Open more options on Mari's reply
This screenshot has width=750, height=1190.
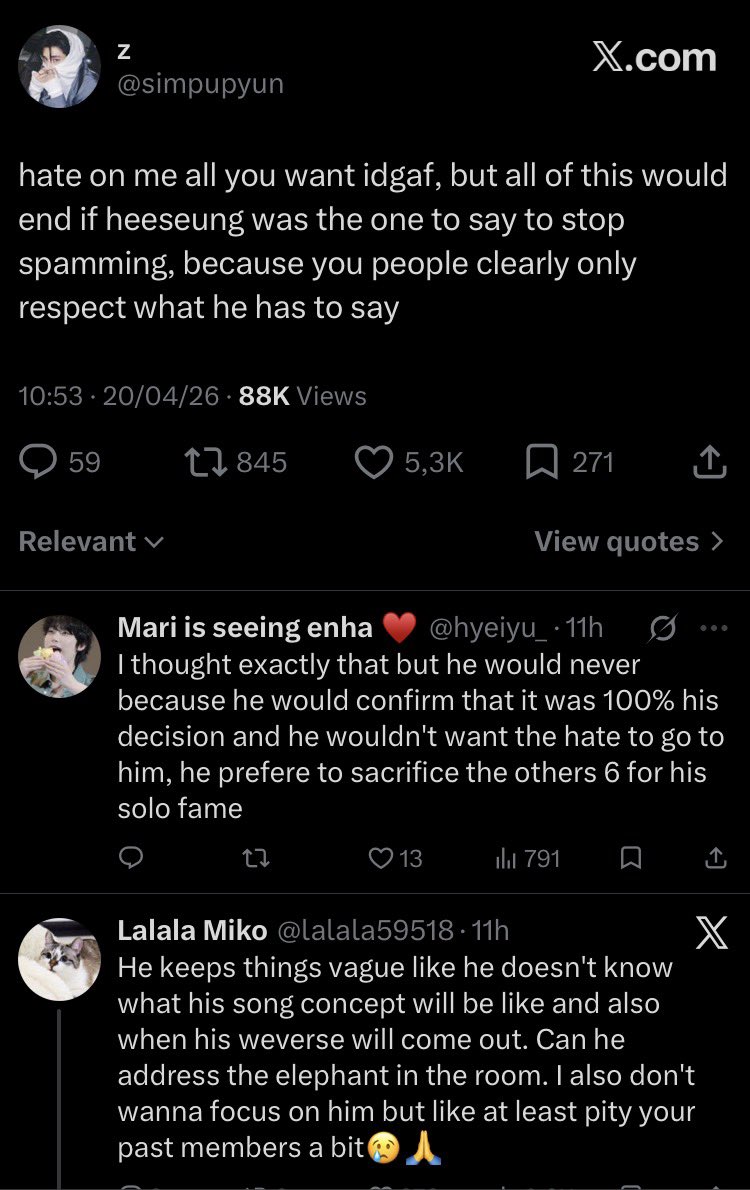pos(714,628)
